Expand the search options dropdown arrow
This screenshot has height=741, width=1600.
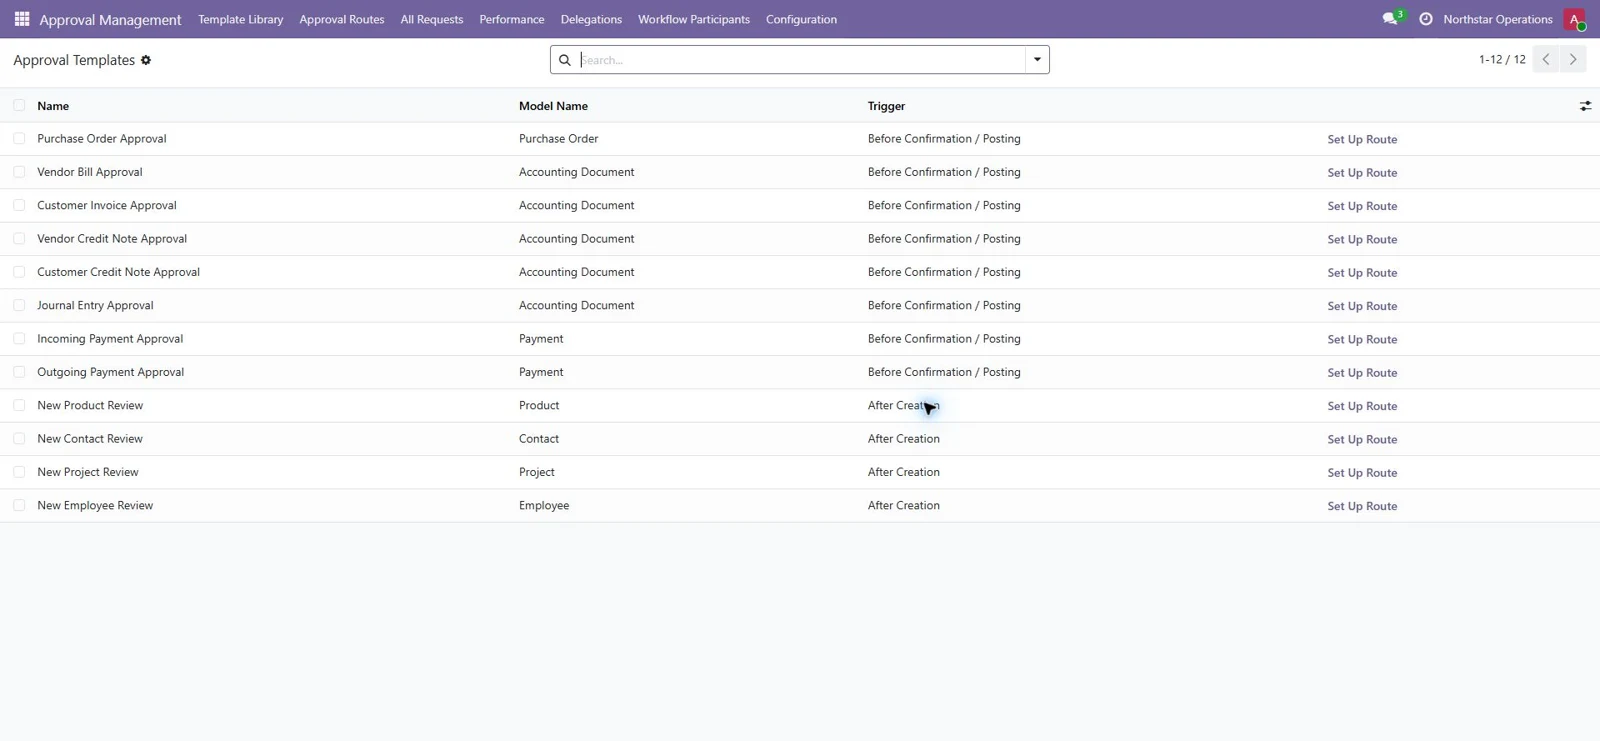(1037, 60)
